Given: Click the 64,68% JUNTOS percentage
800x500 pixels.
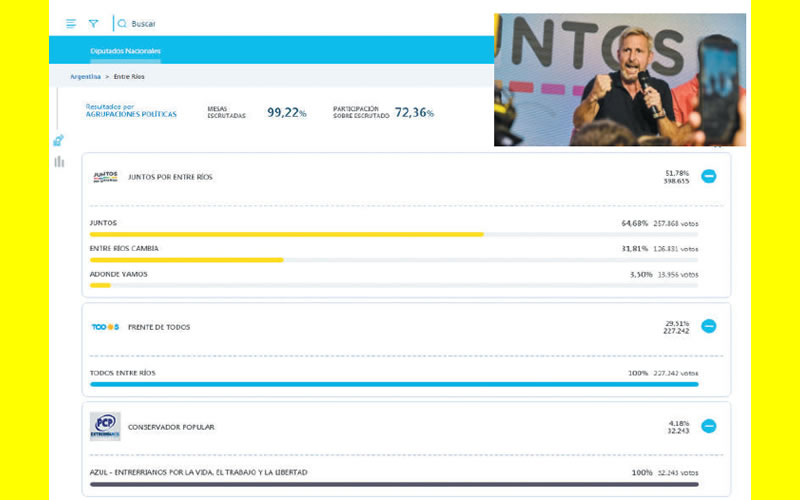Looking at the screenshot, I should tap(635, 223).
